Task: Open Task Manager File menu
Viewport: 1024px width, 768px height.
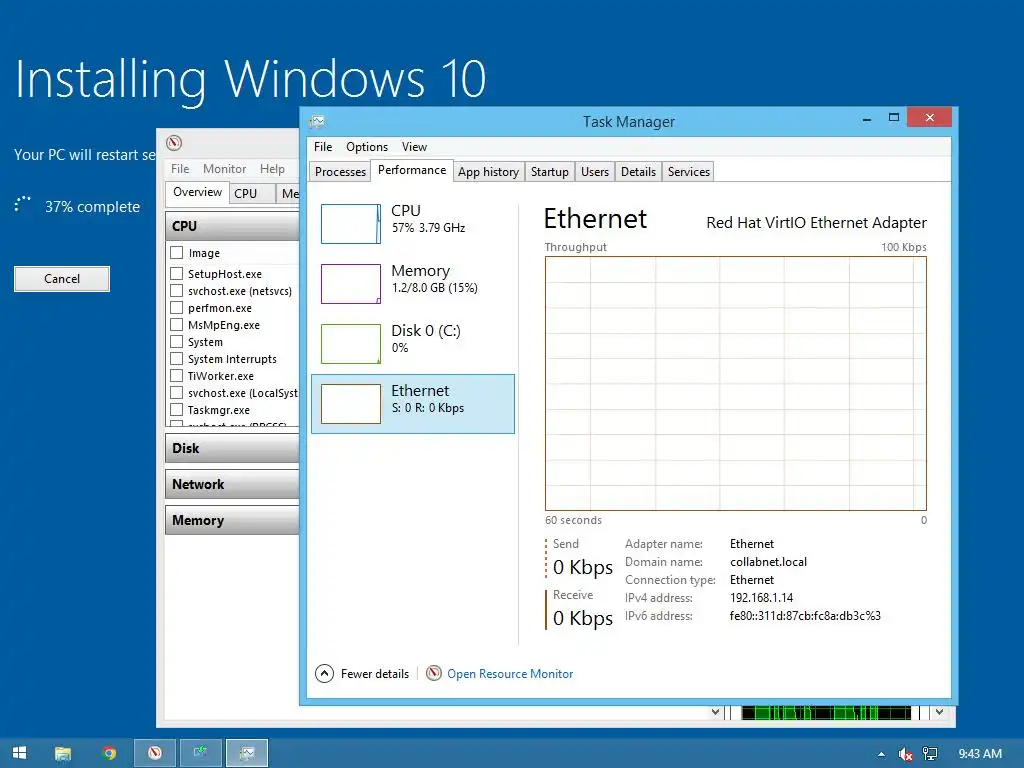Action: click(323, 147)
